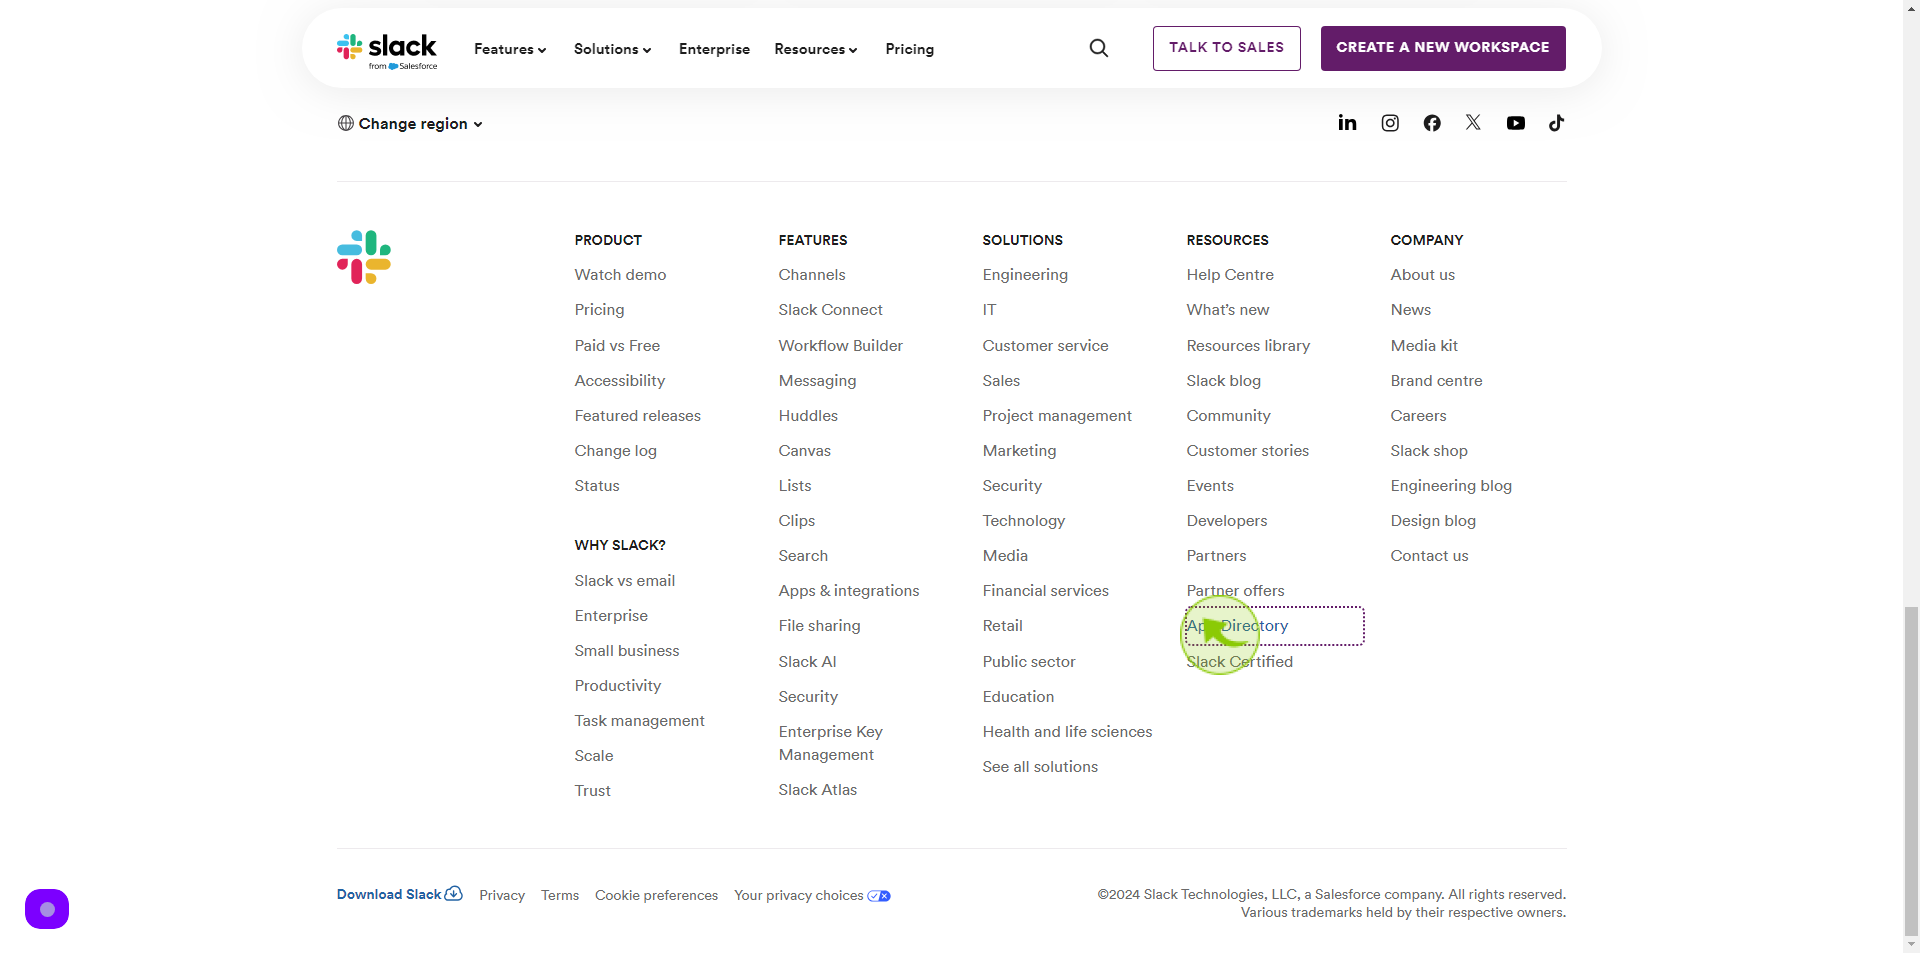Open the About us link
The width and height of the screenshot is (1920, 953).
coord(1423,275)
